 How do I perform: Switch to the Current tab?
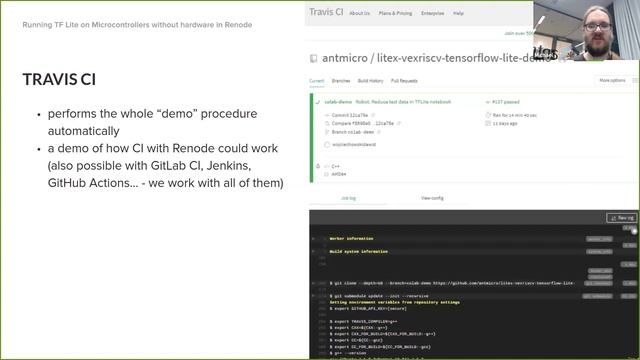click(x=316, y=81)
